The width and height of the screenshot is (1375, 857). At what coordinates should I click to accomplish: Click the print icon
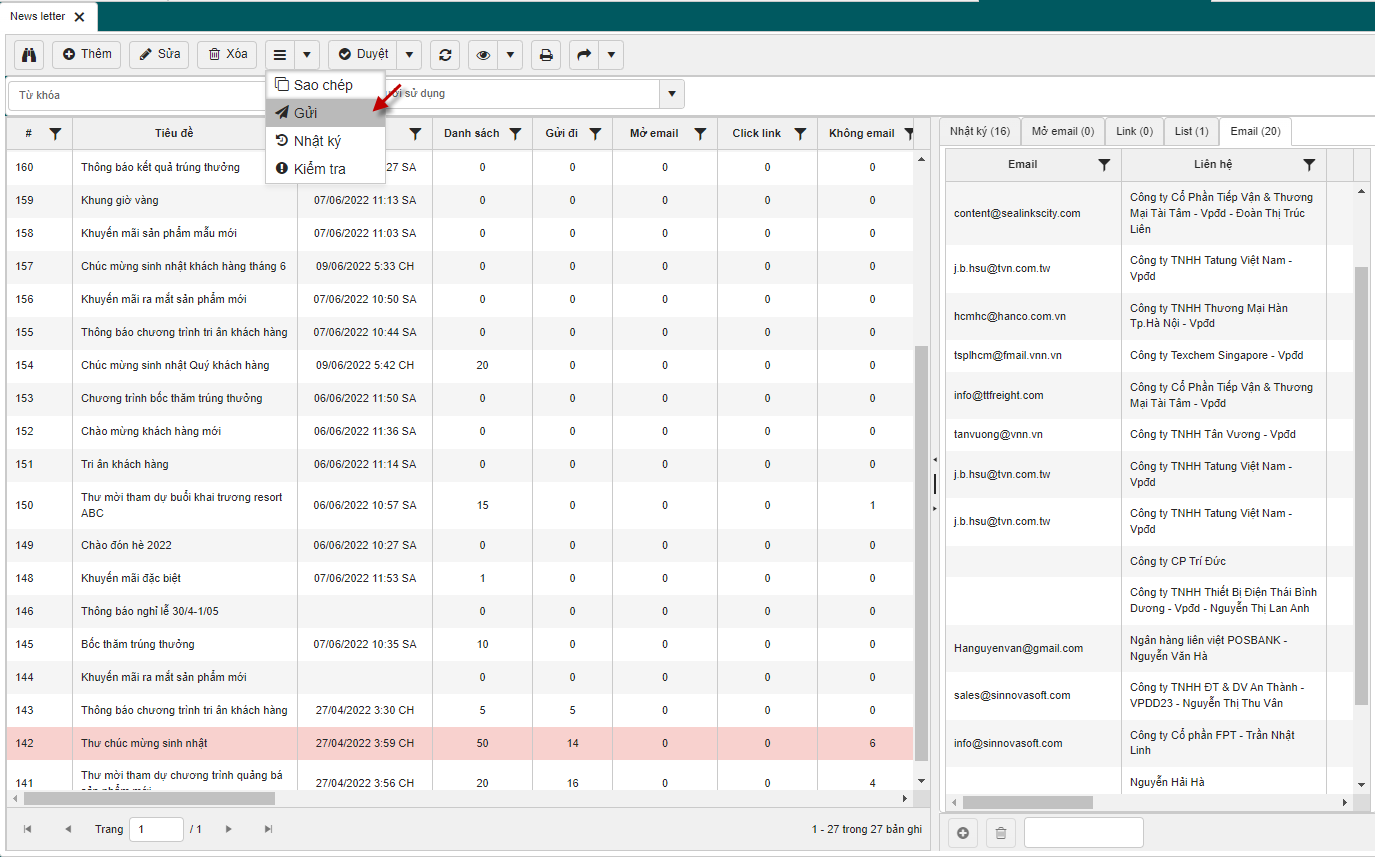(x=546, y=54)
